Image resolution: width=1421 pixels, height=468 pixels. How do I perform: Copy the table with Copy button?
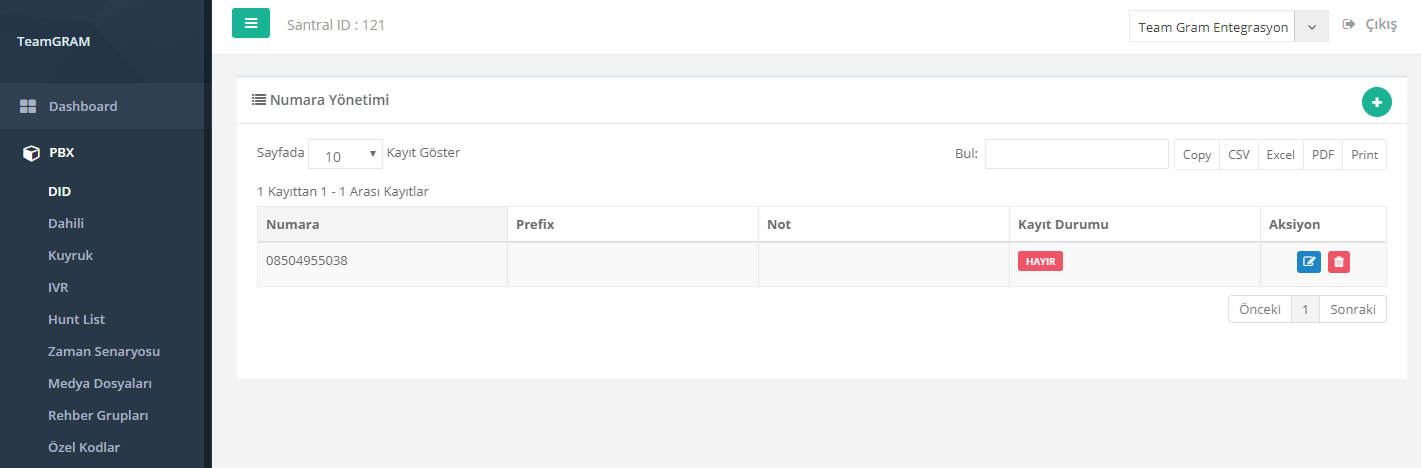[1197, 154]
